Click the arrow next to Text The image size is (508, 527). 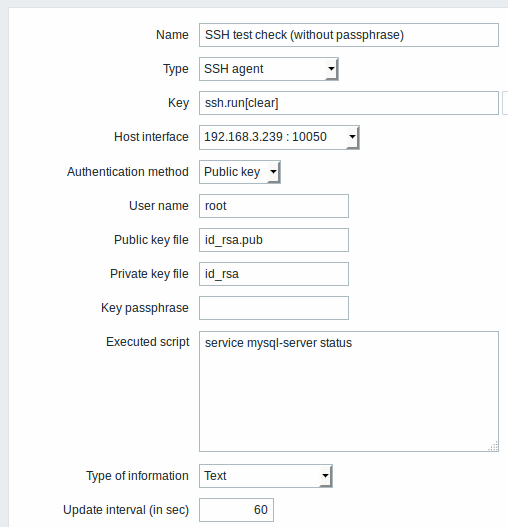tap(325, 476)
